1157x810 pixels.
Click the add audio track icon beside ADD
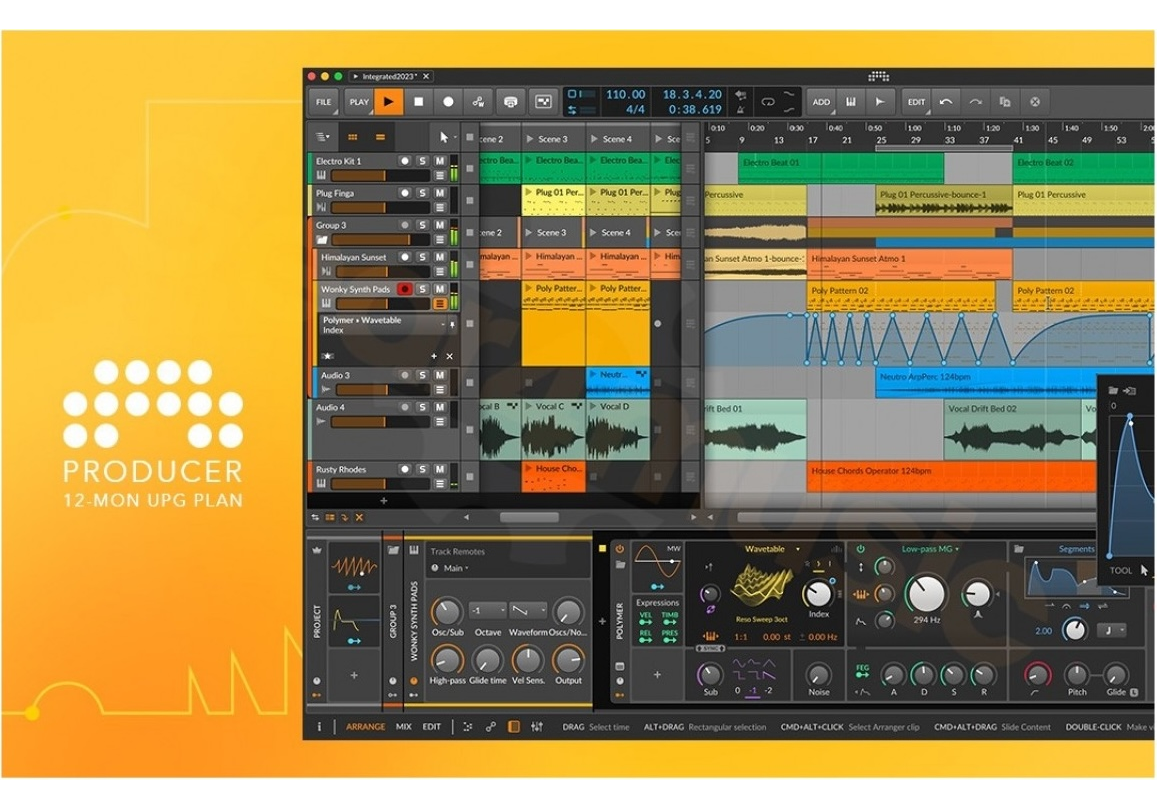coord(880,102)
